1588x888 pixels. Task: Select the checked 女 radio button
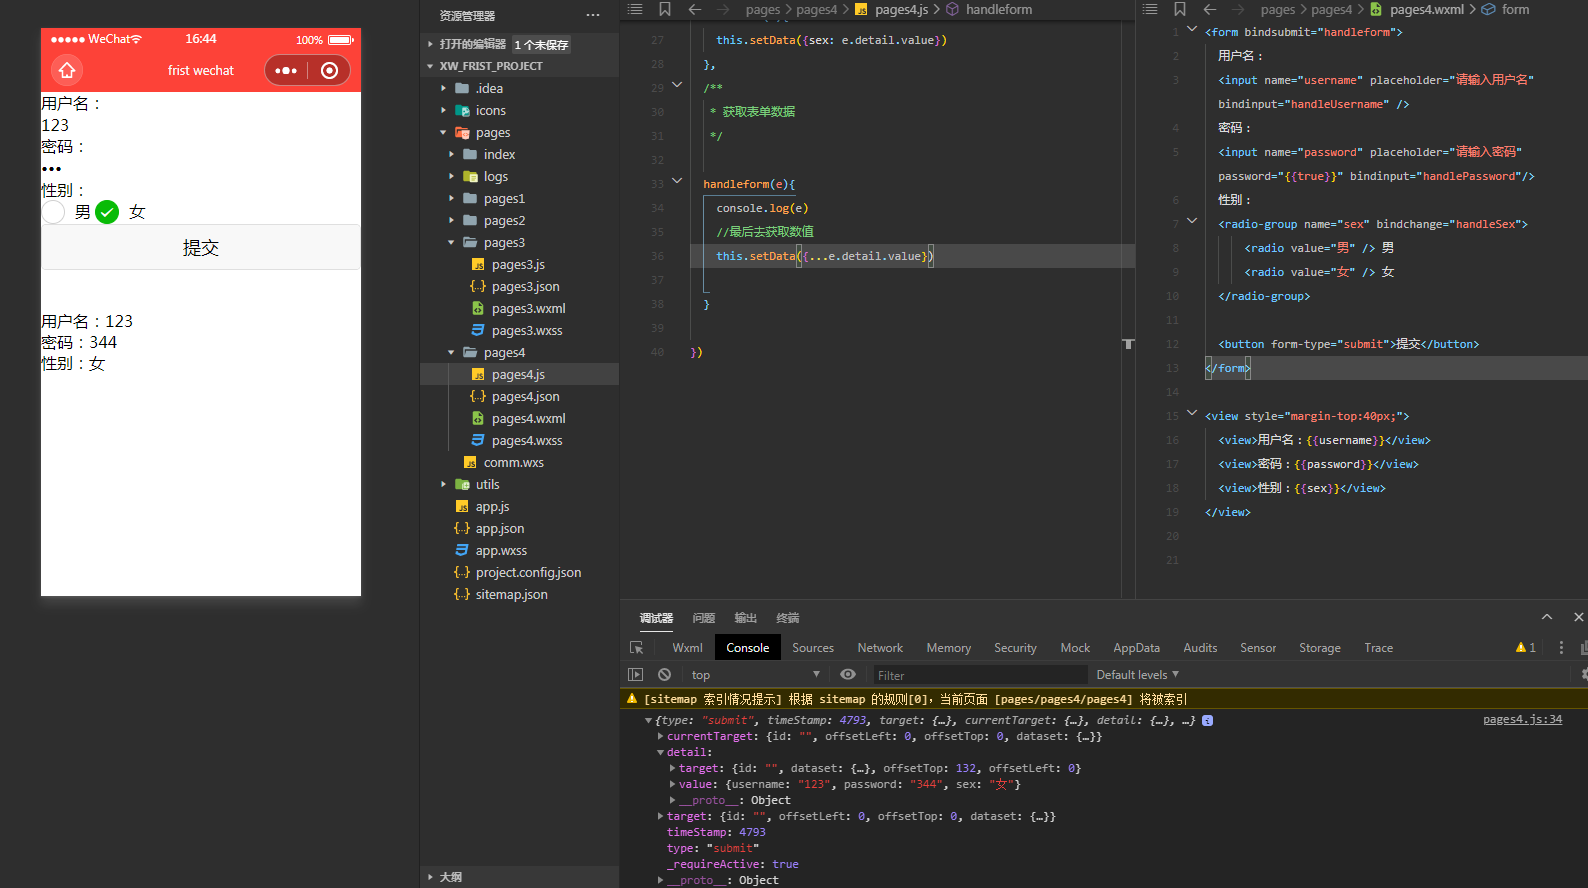107,212
